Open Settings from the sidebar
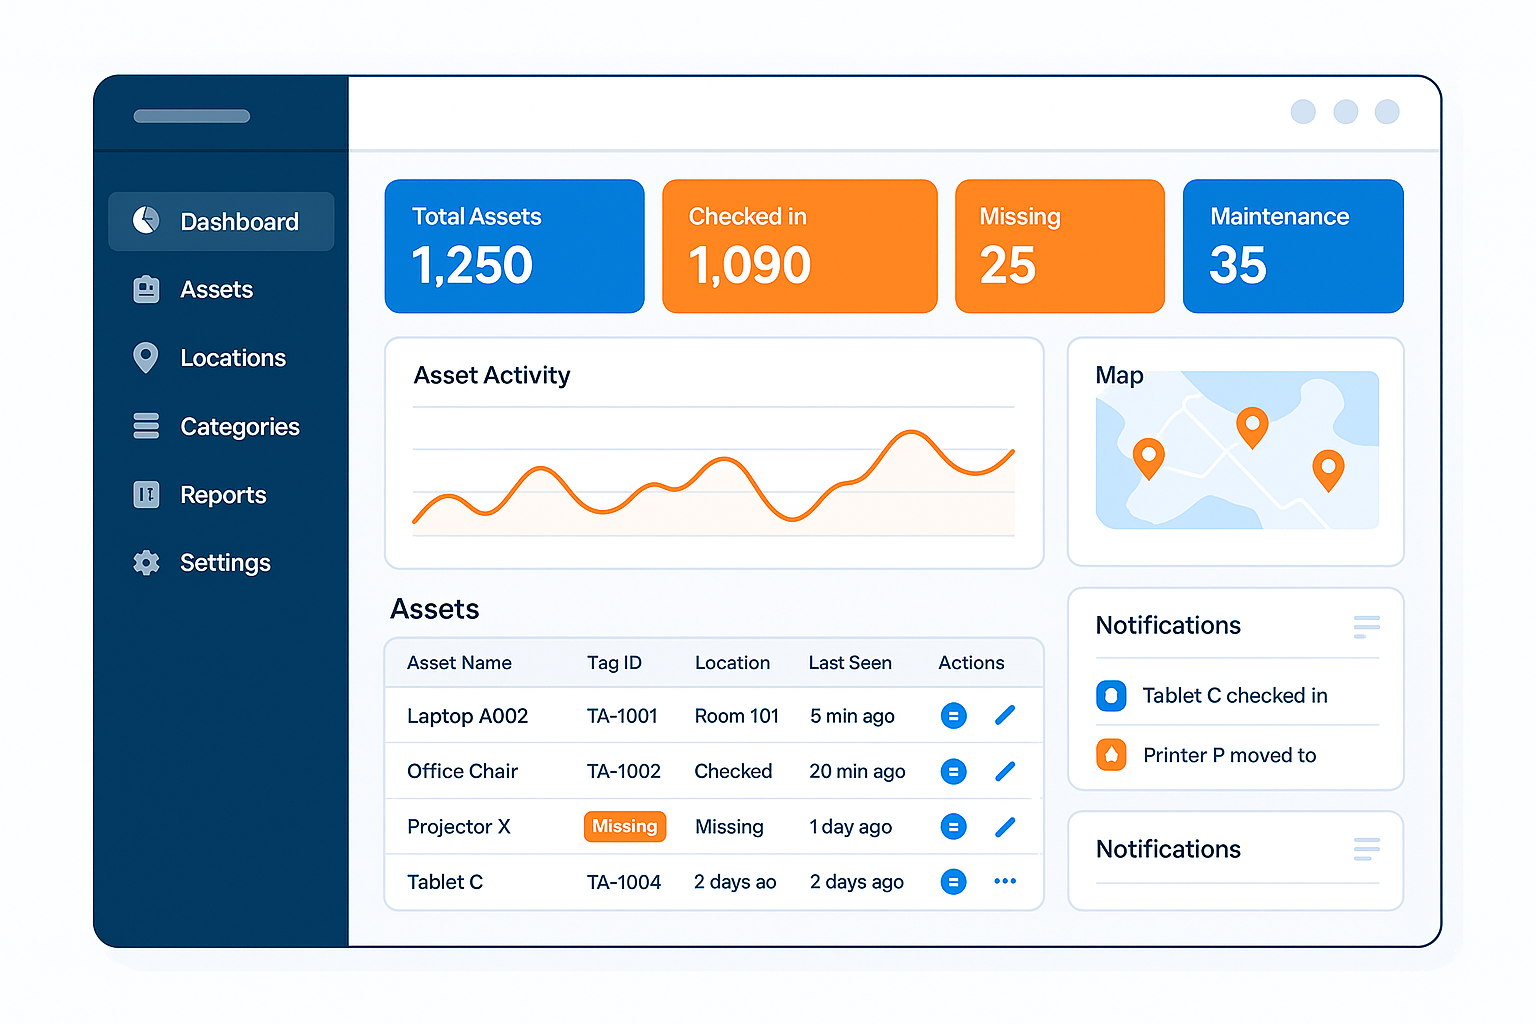Image resolution: width=1536 pixels, height=1024 pixels. tap(224, 563)
